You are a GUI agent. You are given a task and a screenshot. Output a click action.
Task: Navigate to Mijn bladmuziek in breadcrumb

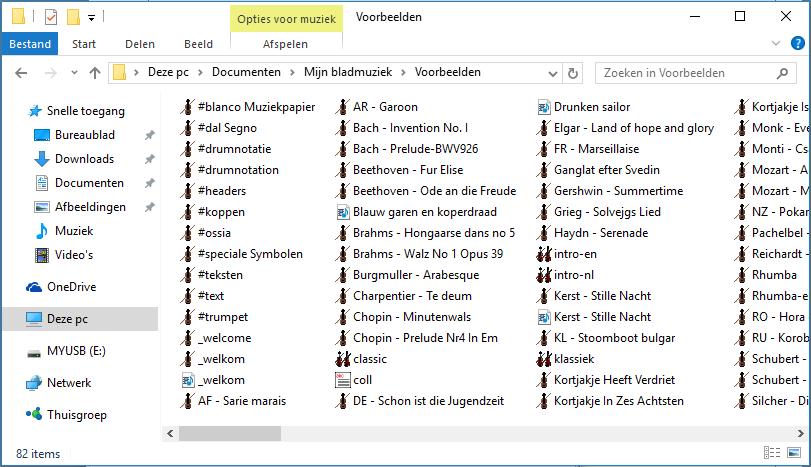pos(348,72)
